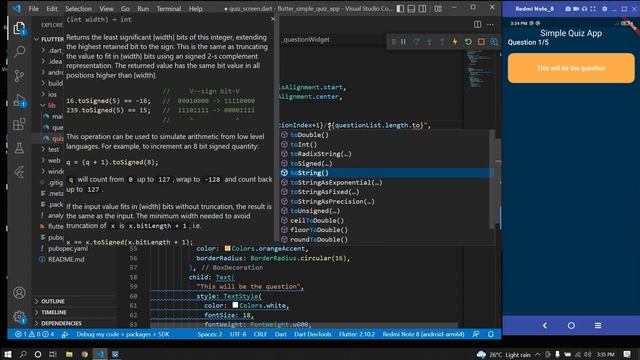This screenshot has width=640, height=360.
Task: Expand the test folder
Action: [51, 149]
